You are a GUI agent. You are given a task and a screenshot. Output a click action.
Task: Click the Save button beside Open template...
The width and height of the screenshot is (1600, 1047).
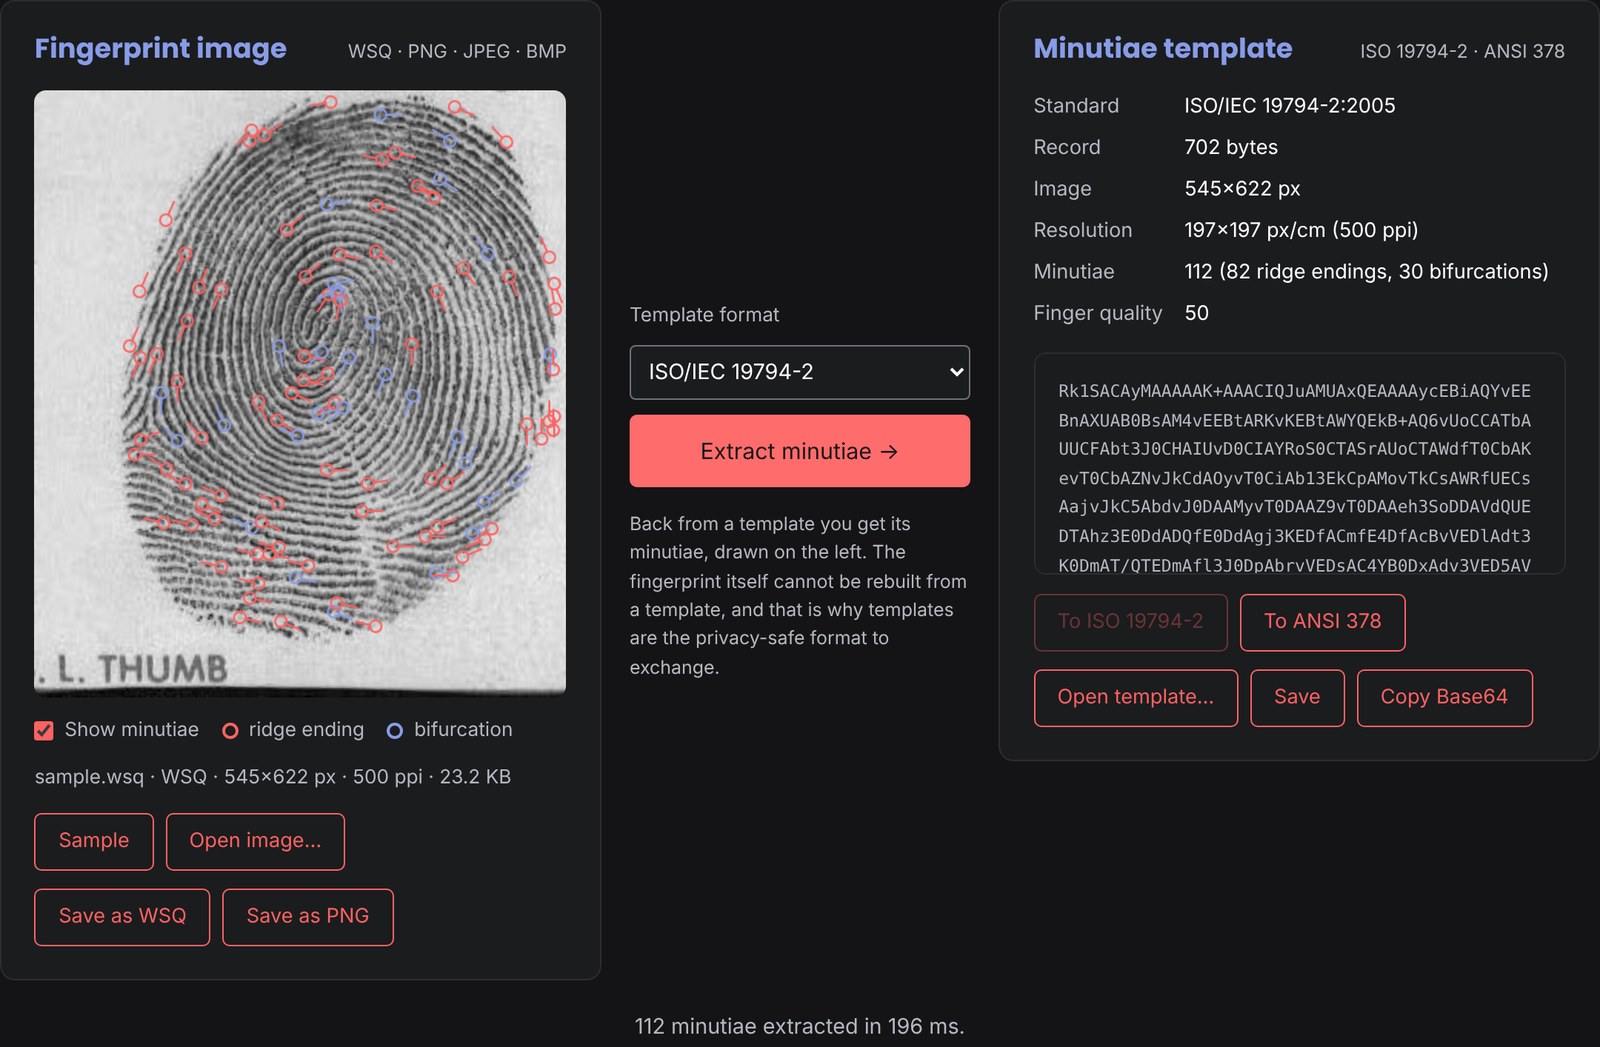[1297, 697]
